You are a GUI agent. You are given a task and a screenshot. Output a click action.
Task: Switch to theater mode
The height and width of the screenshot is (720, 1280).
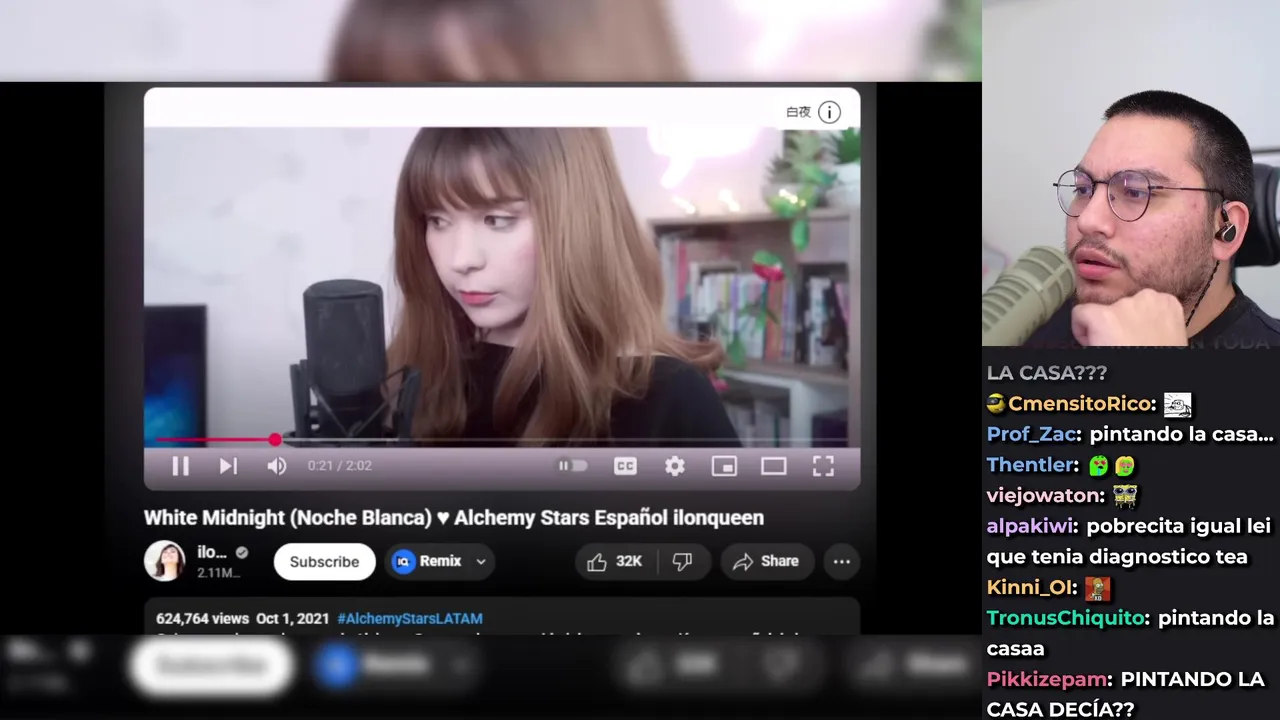pos(773,466)
